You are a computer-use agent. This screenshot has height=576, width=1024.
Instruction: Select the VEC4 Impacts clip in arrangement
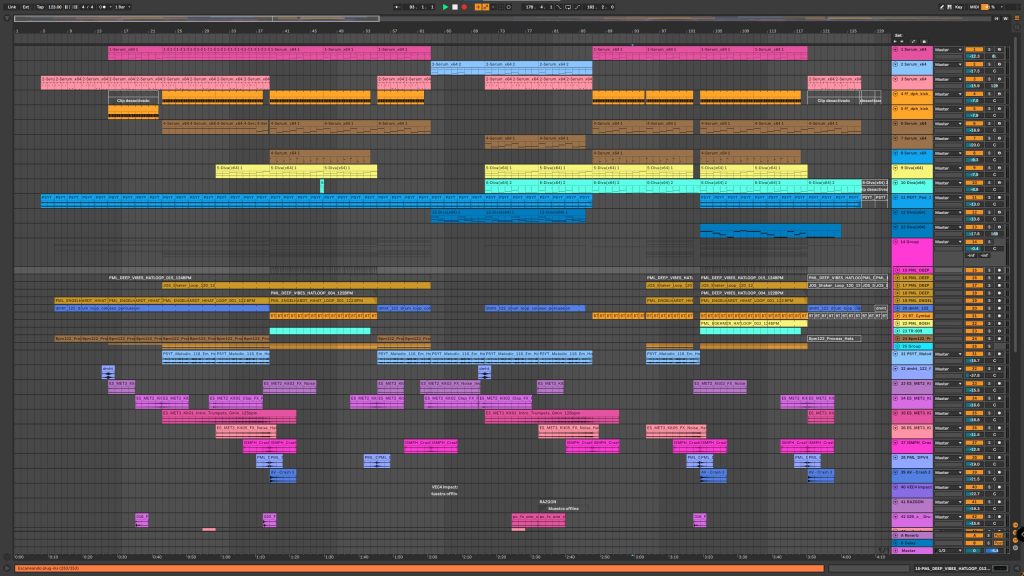coord(443,486)
